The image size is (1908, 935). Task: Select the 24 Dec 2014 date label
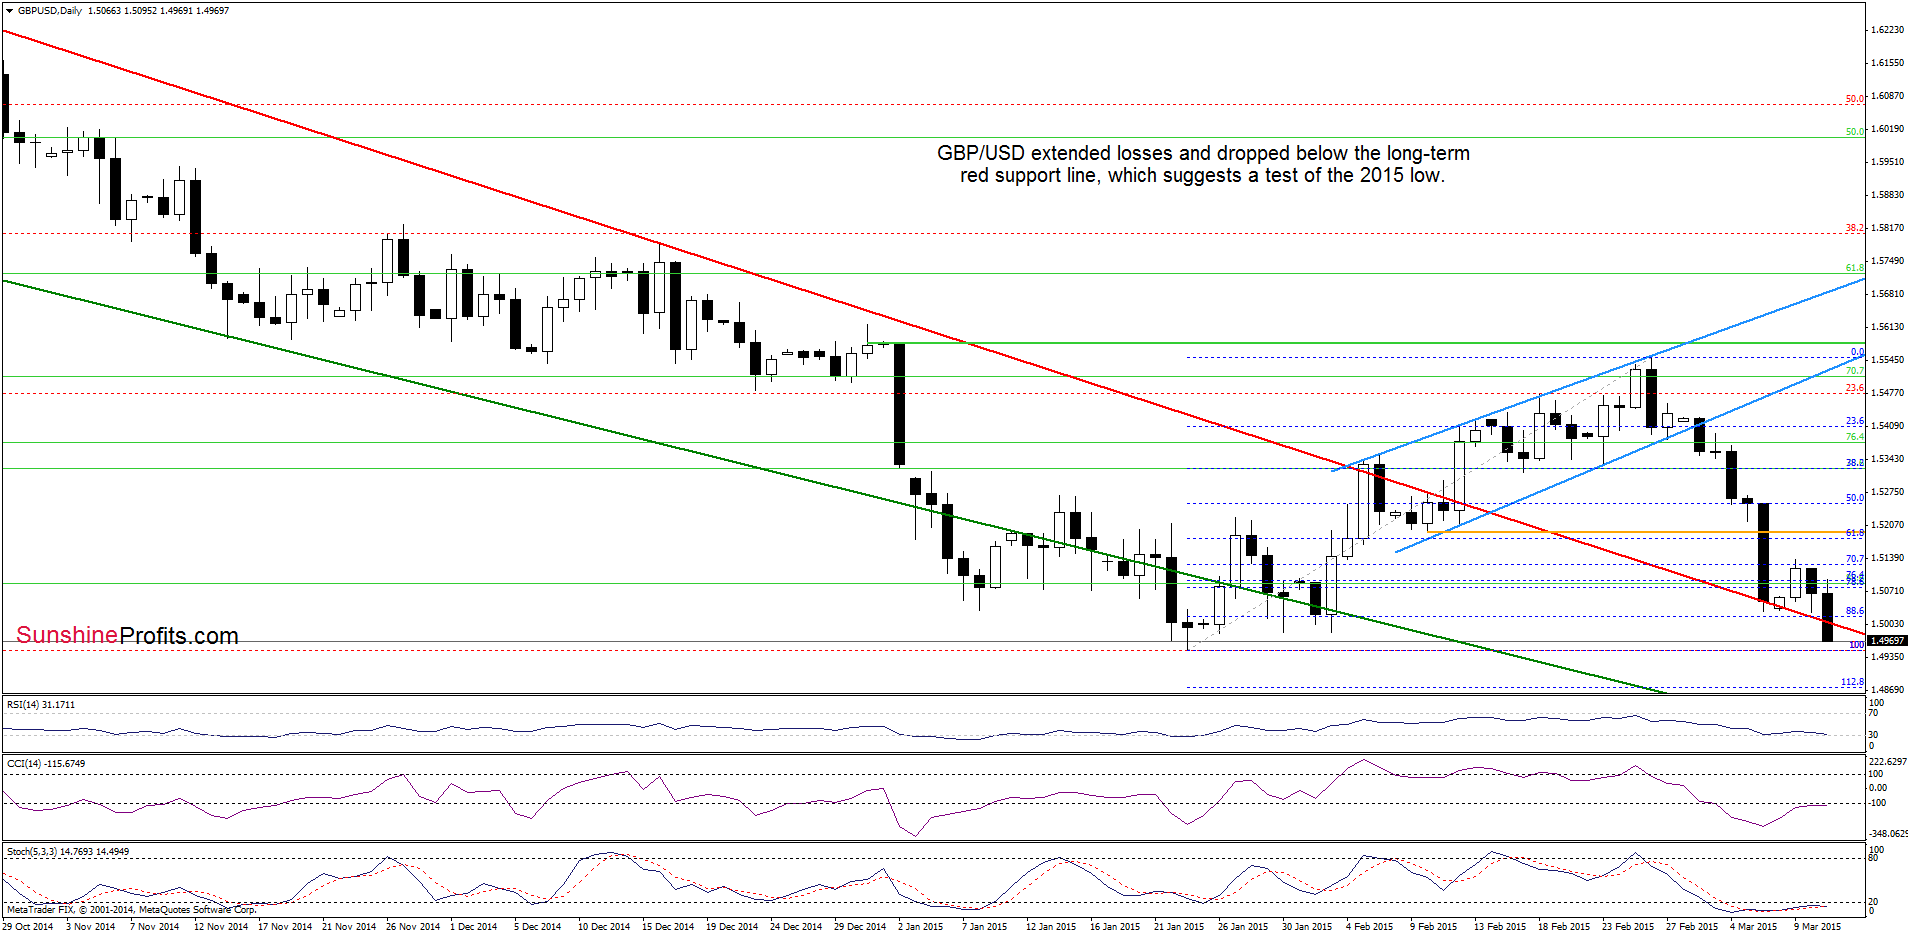point(796,927)
